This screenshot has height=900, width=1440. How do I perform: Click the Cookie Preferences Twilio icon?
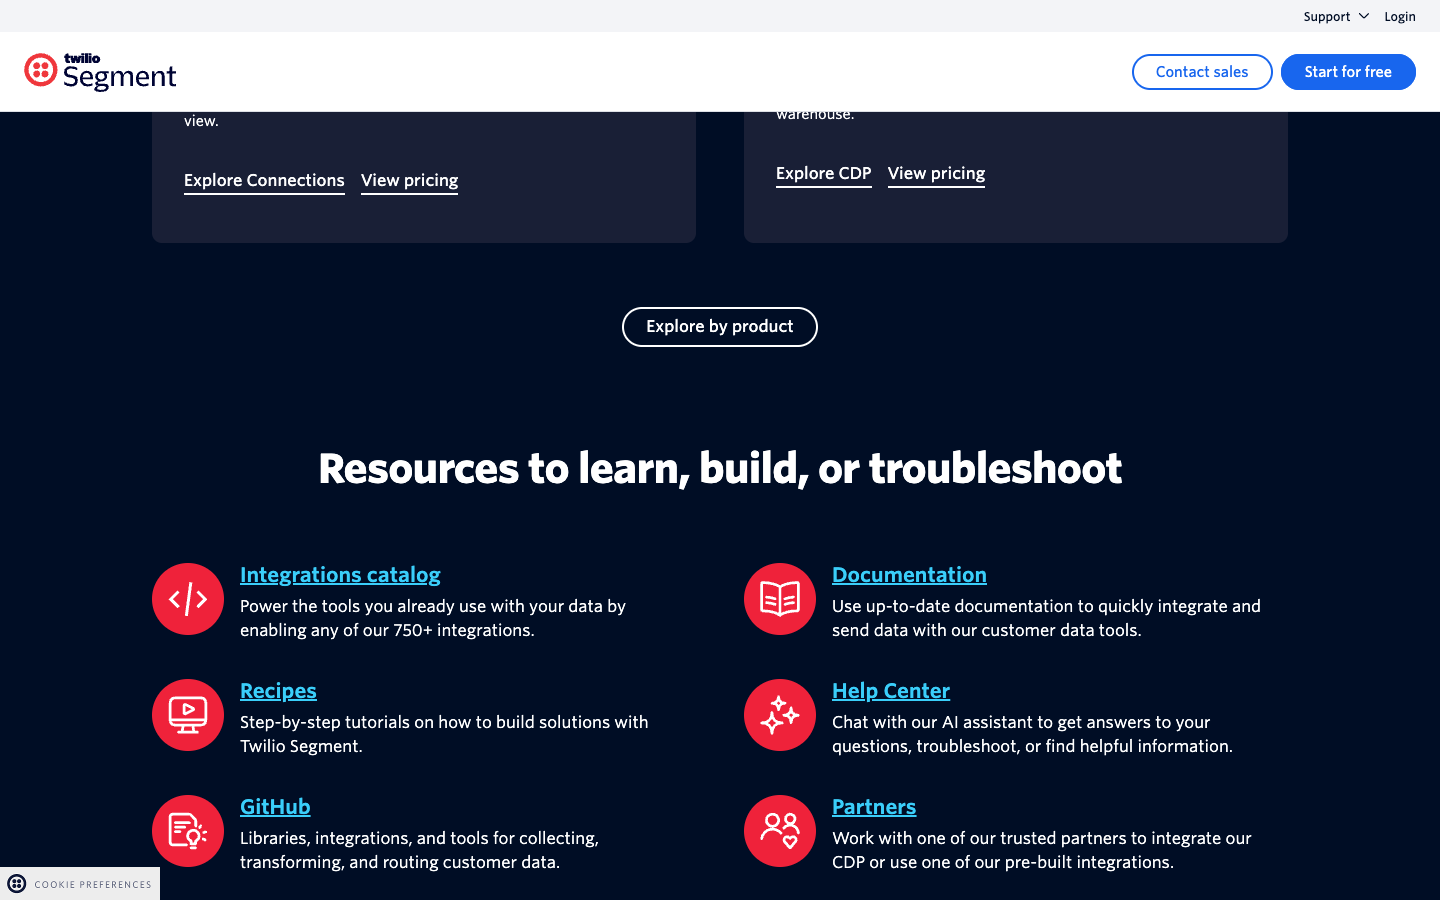tap(17, 884)
